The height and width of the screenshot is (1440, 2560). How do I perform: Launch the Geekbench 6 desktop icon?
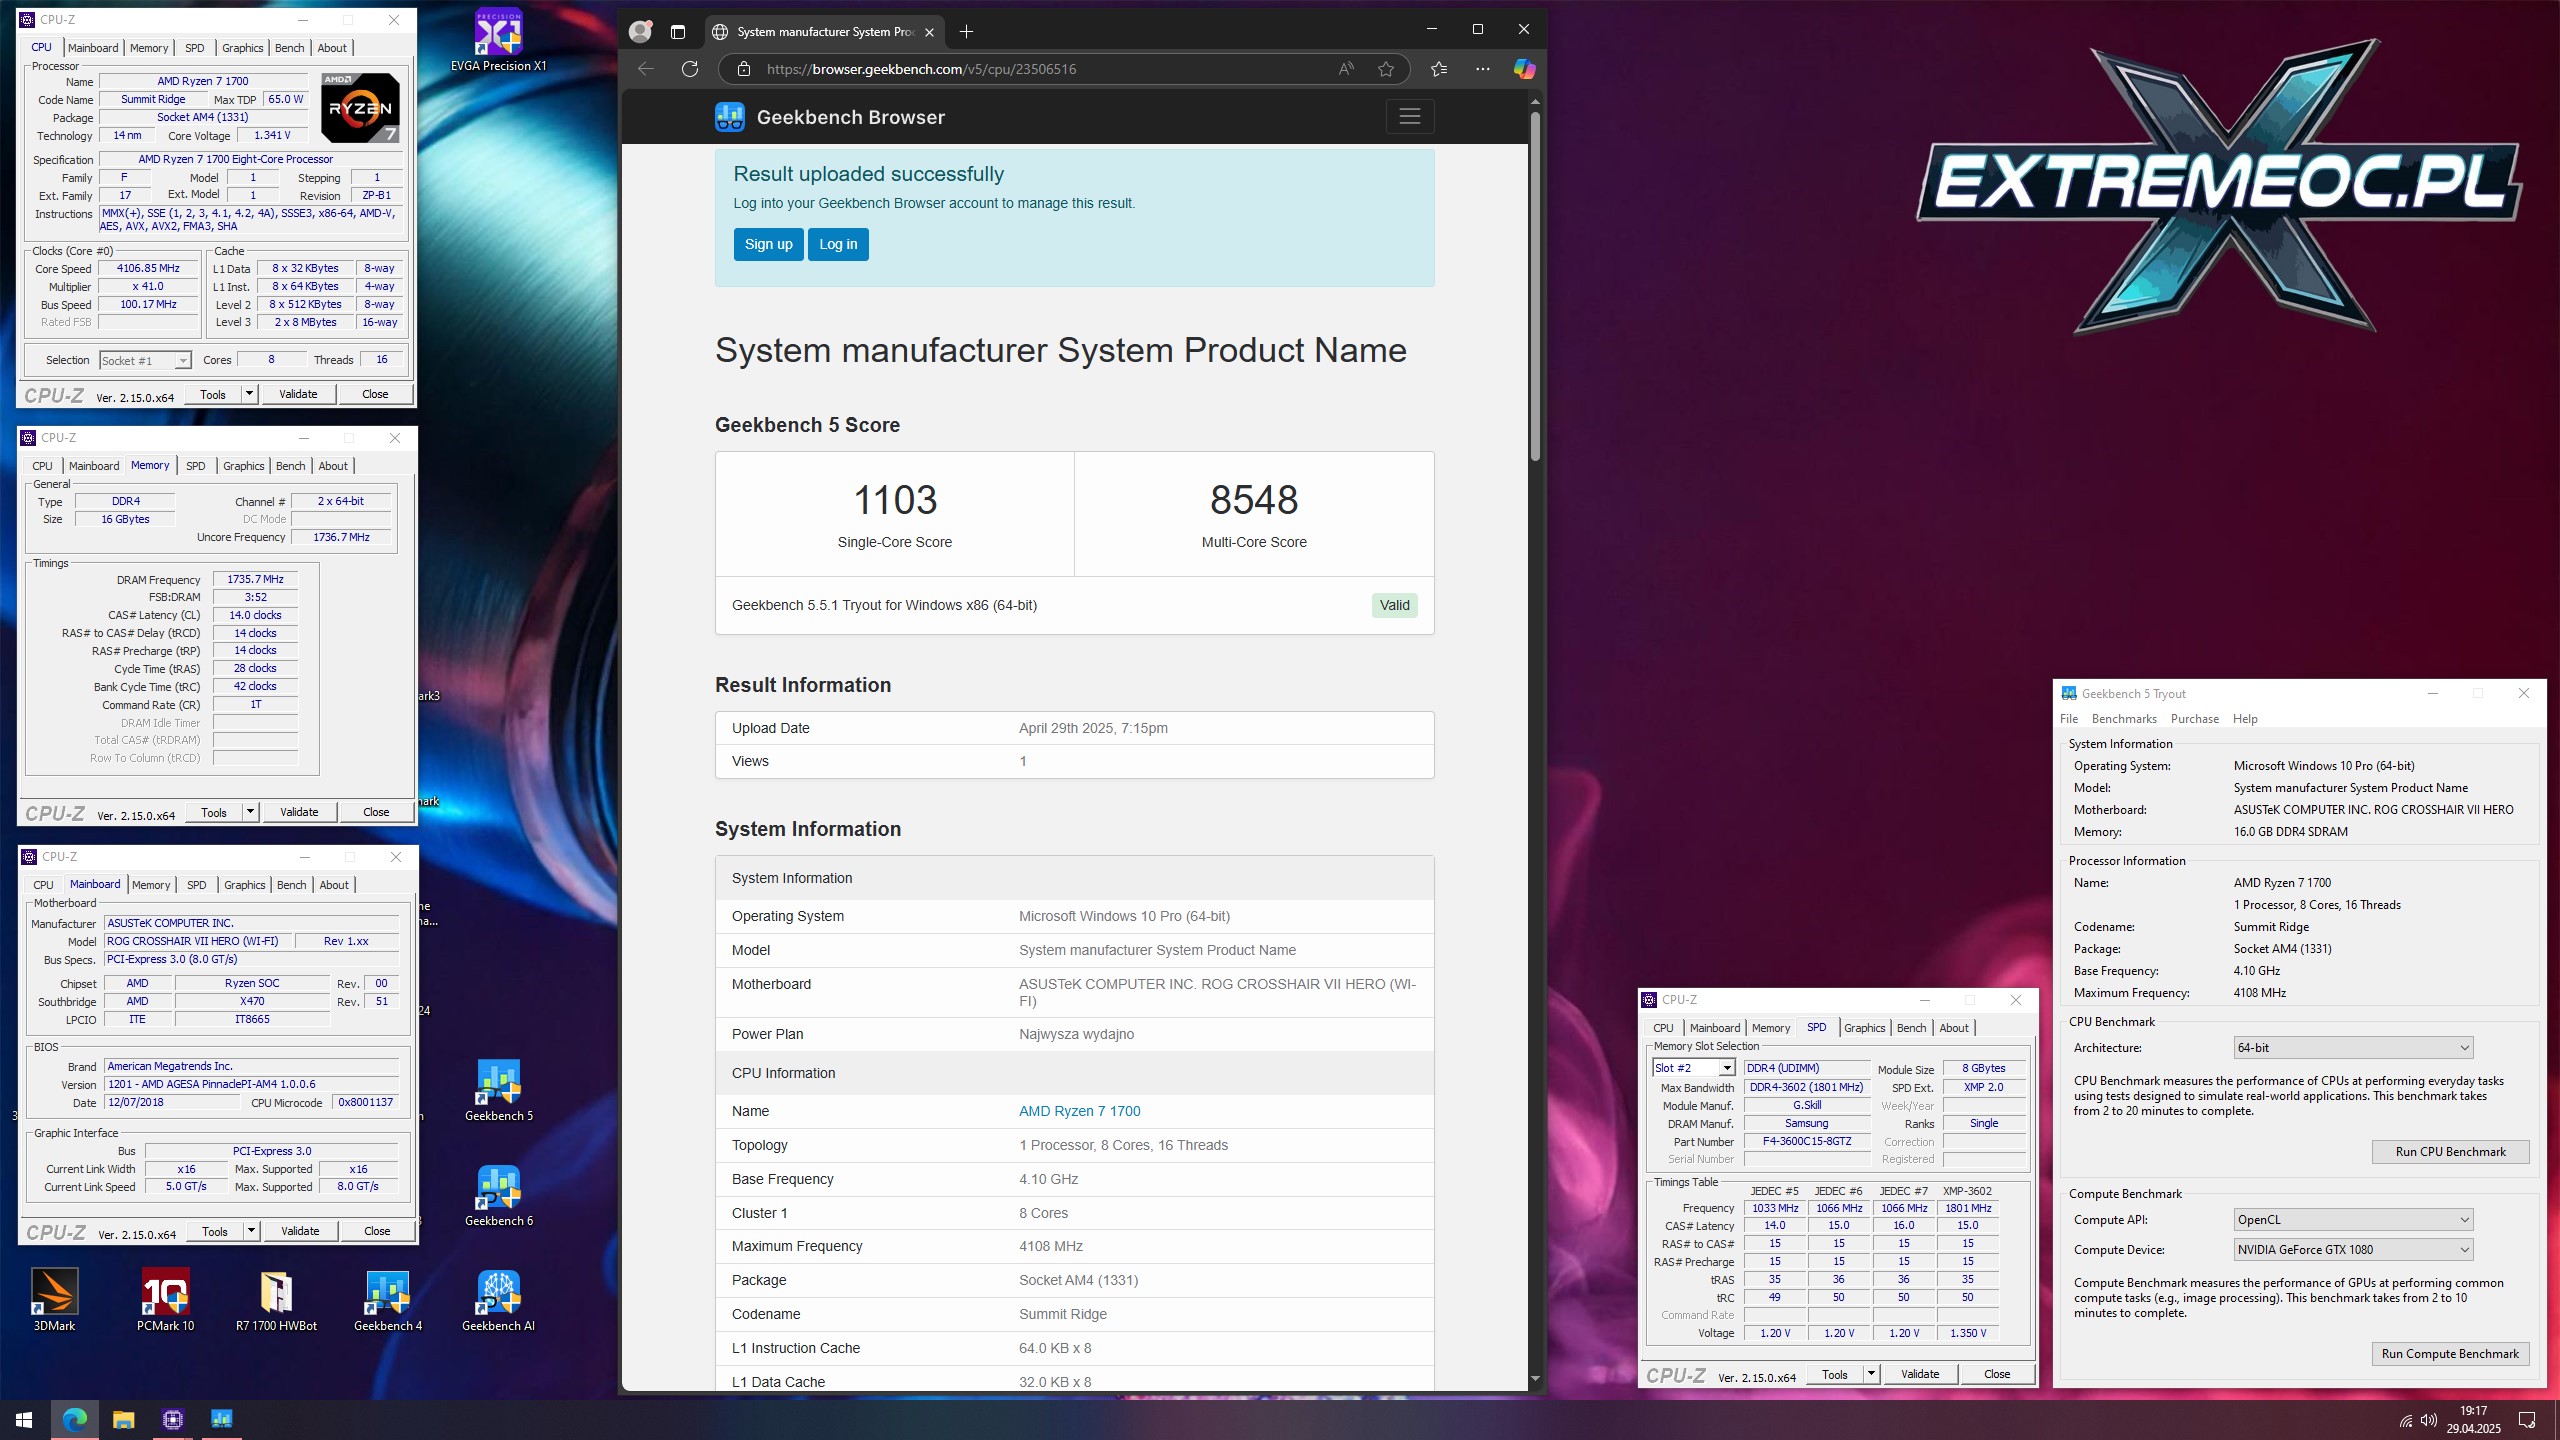498,1196
